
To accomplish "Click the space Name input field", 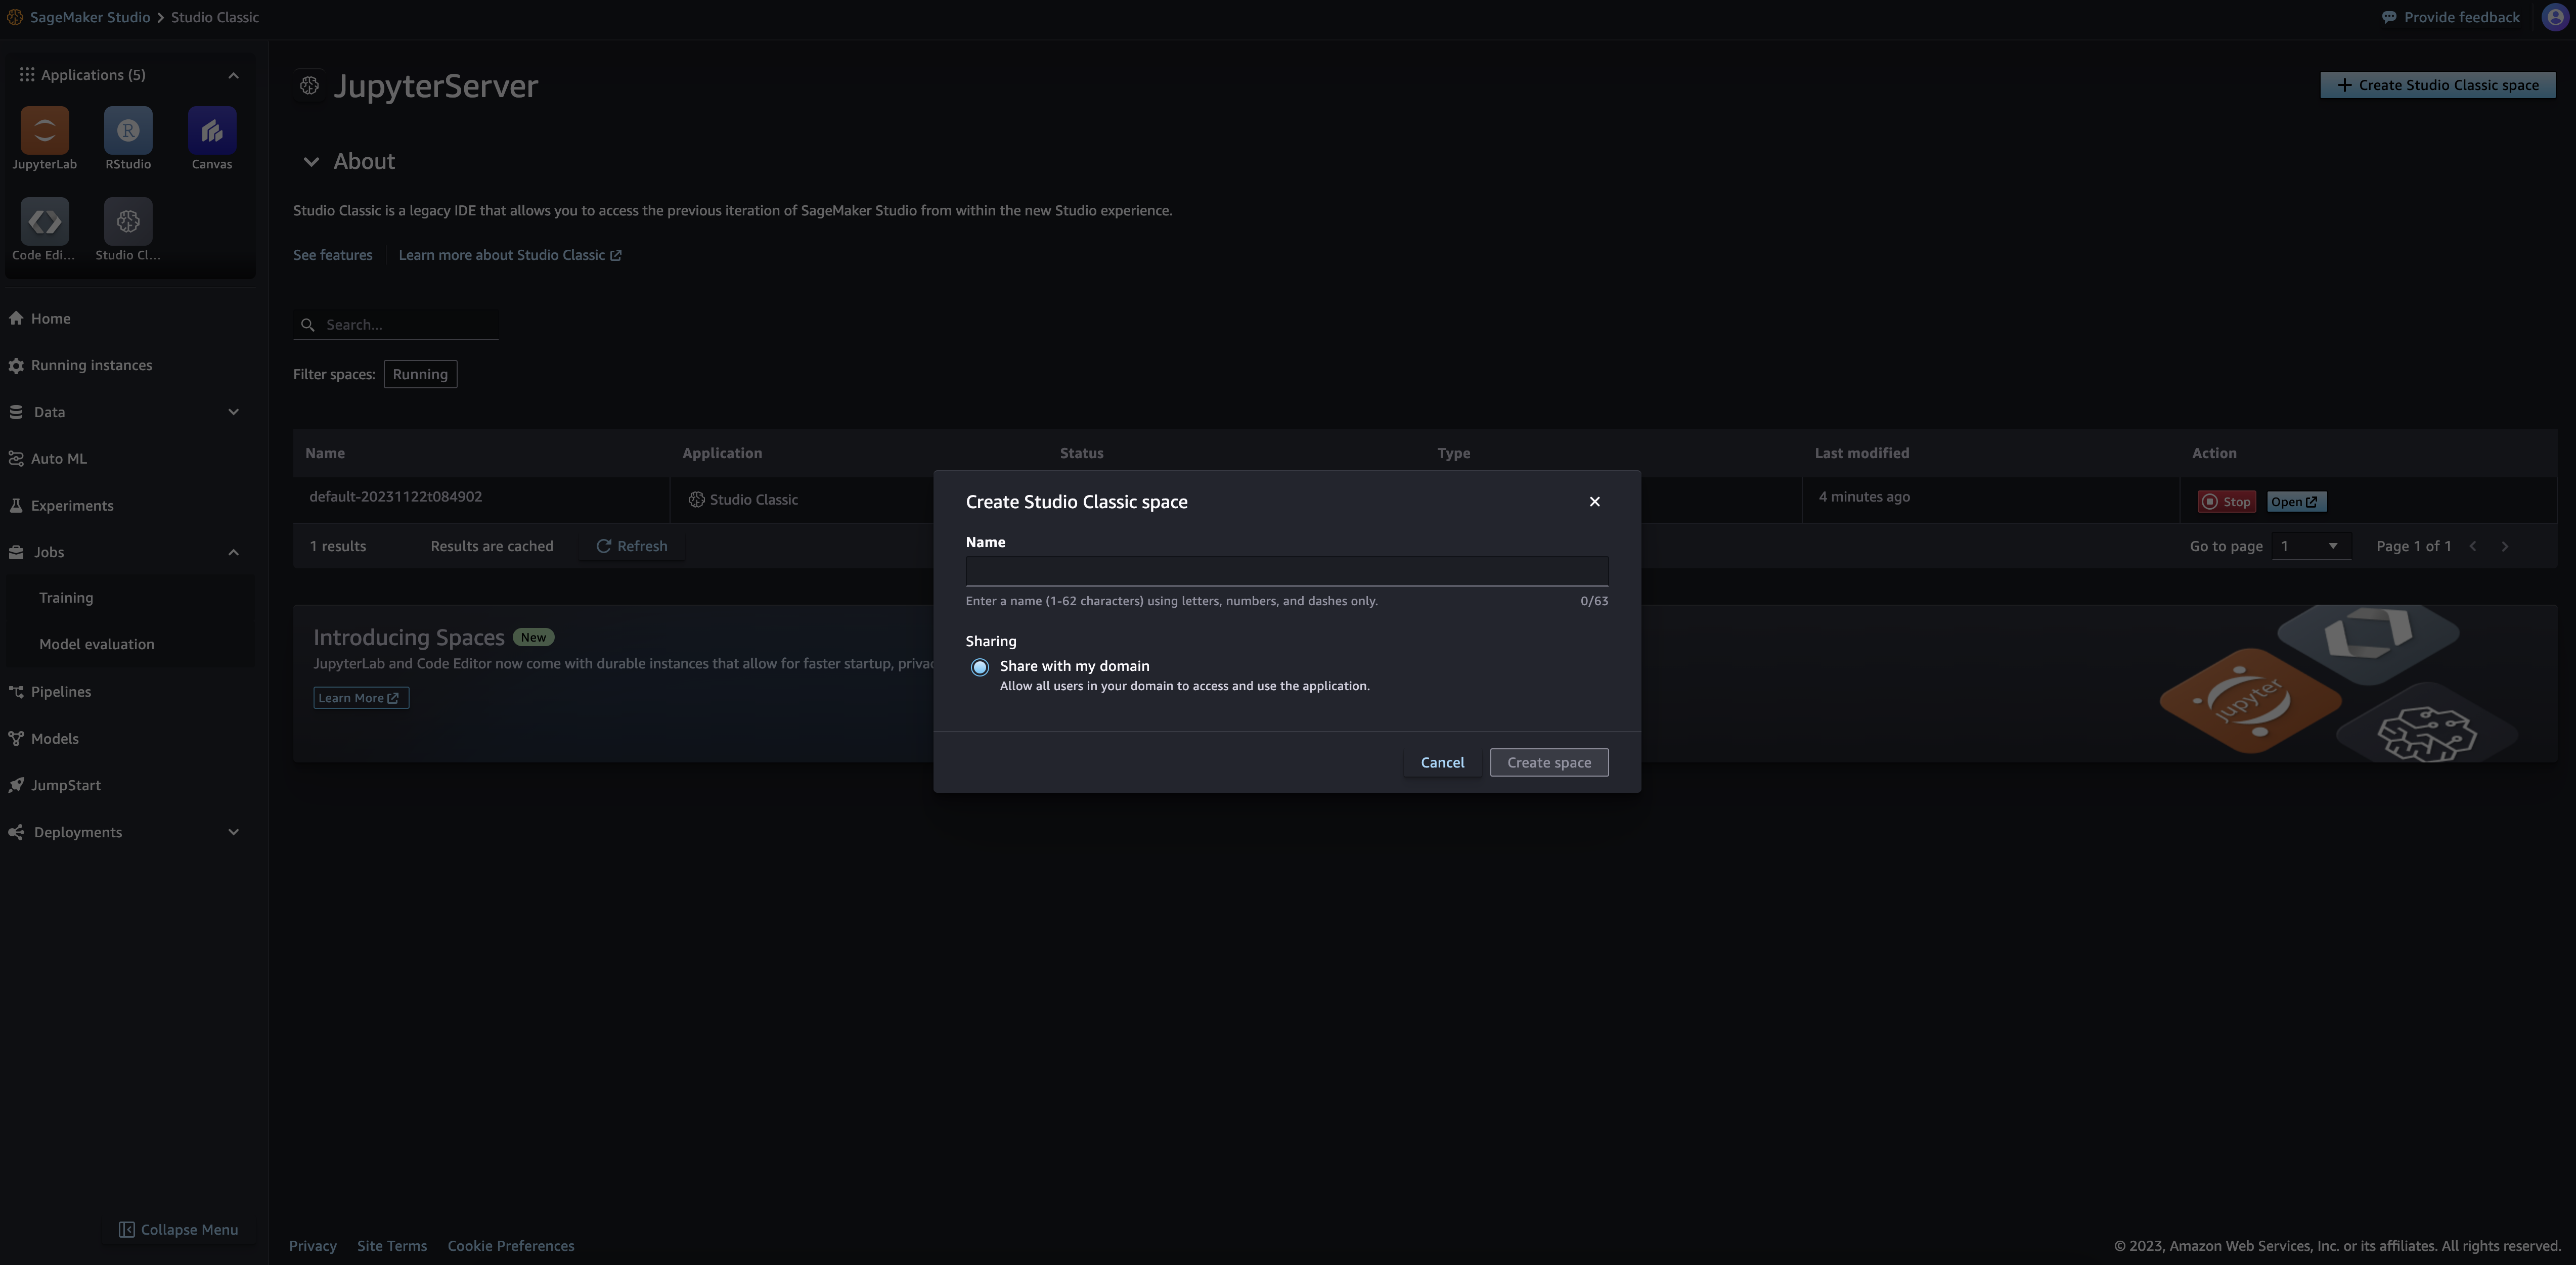I will (x=1286, y=571).
